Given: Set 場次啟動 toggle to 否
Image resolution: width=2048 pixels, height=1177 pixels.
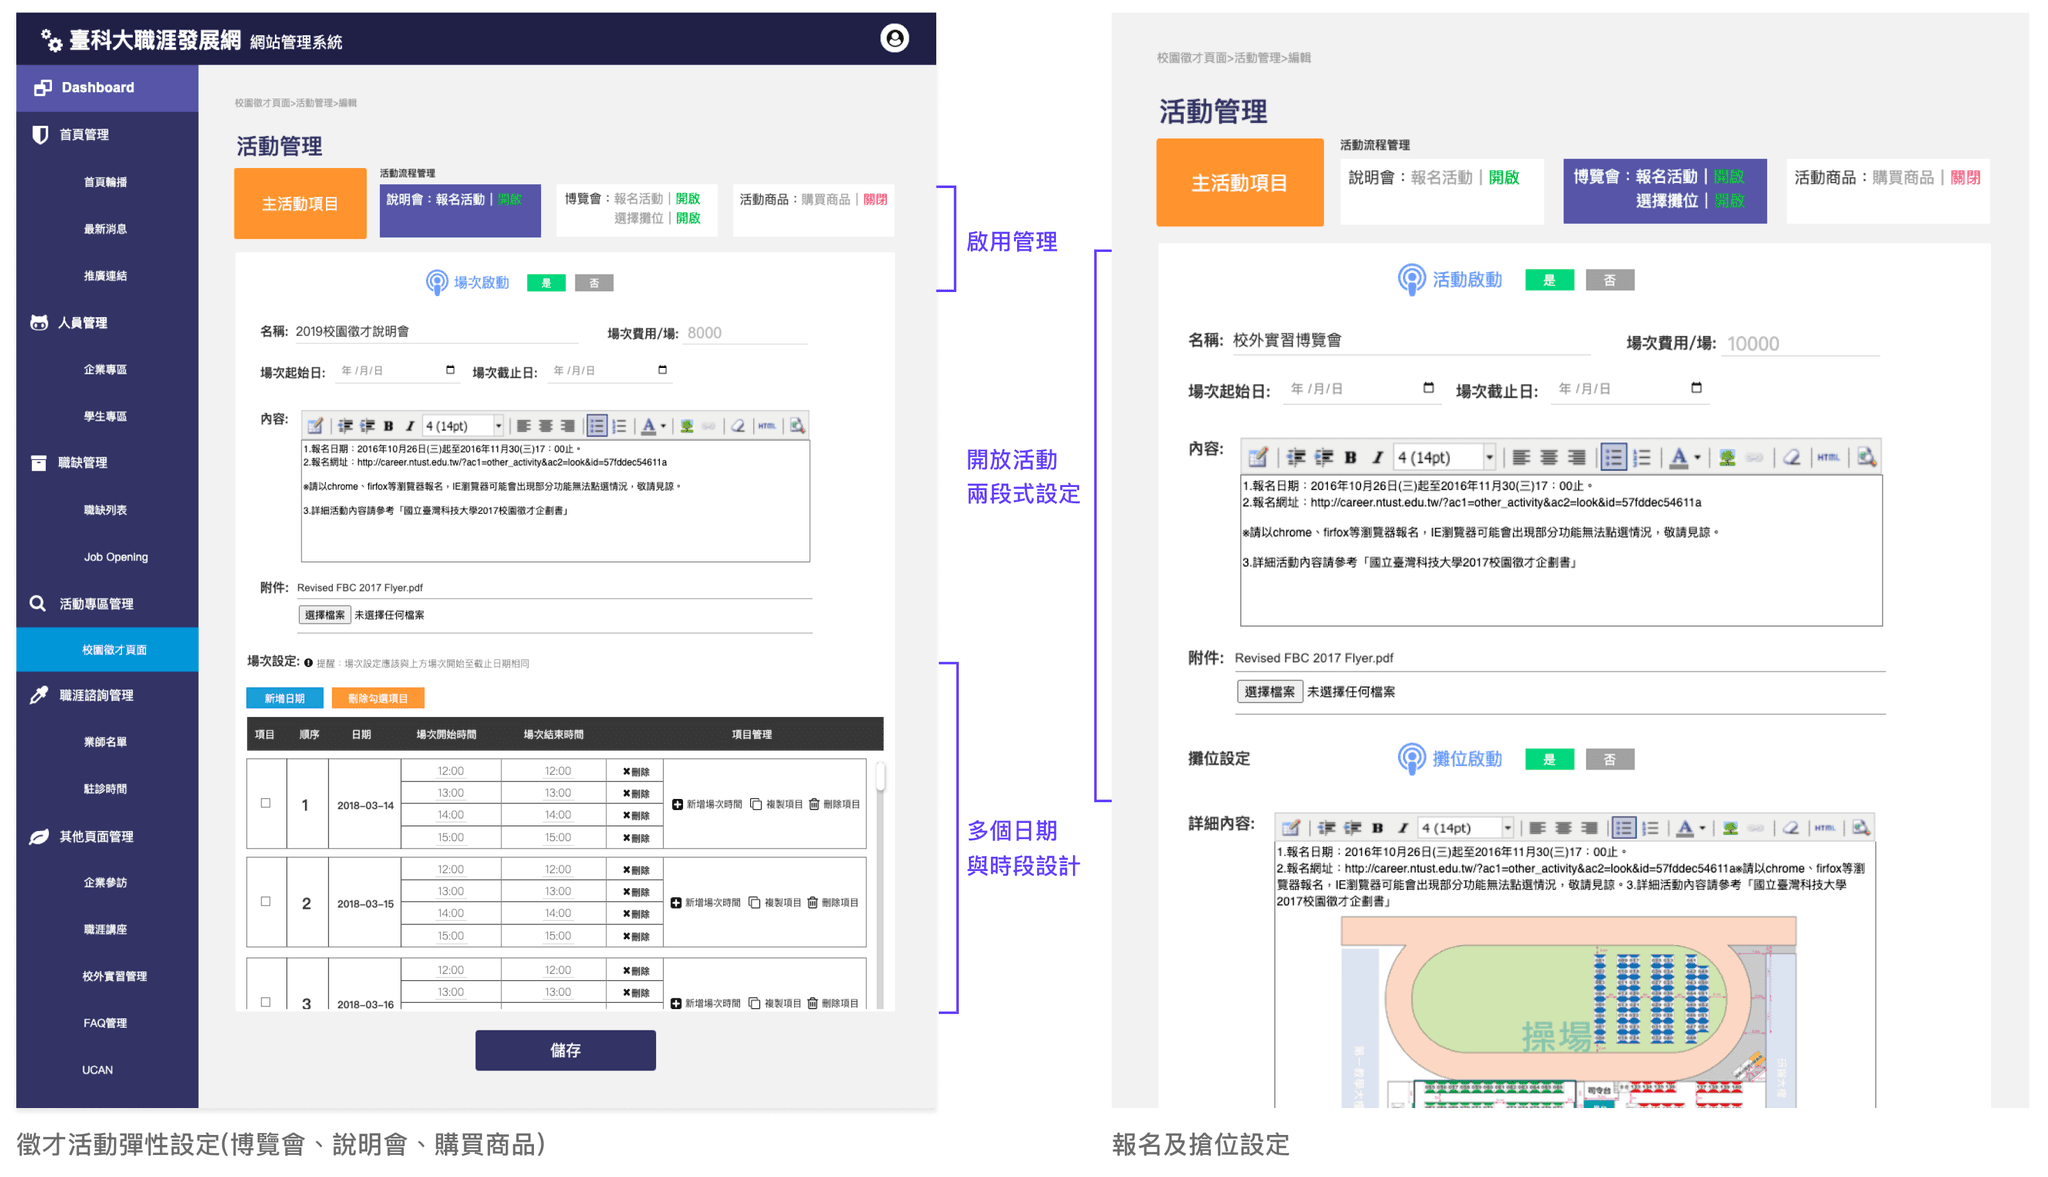Looking at the screenshot, I should tap(594, 283).
